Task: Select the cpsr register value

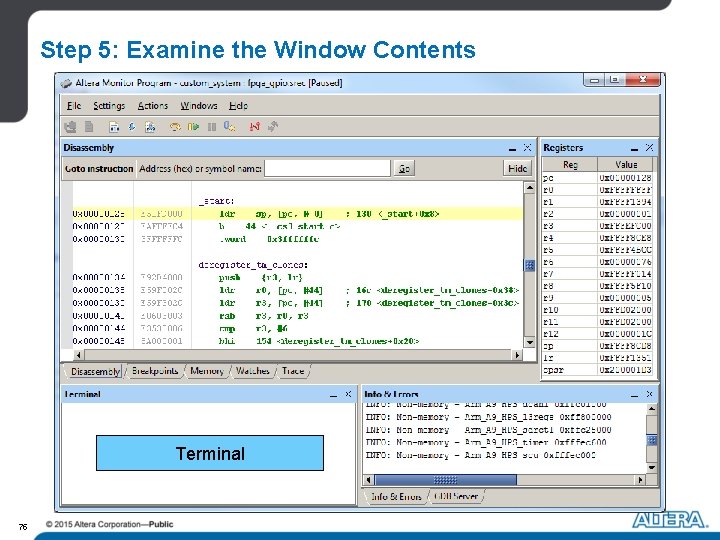Action: [x=625, y=370]
